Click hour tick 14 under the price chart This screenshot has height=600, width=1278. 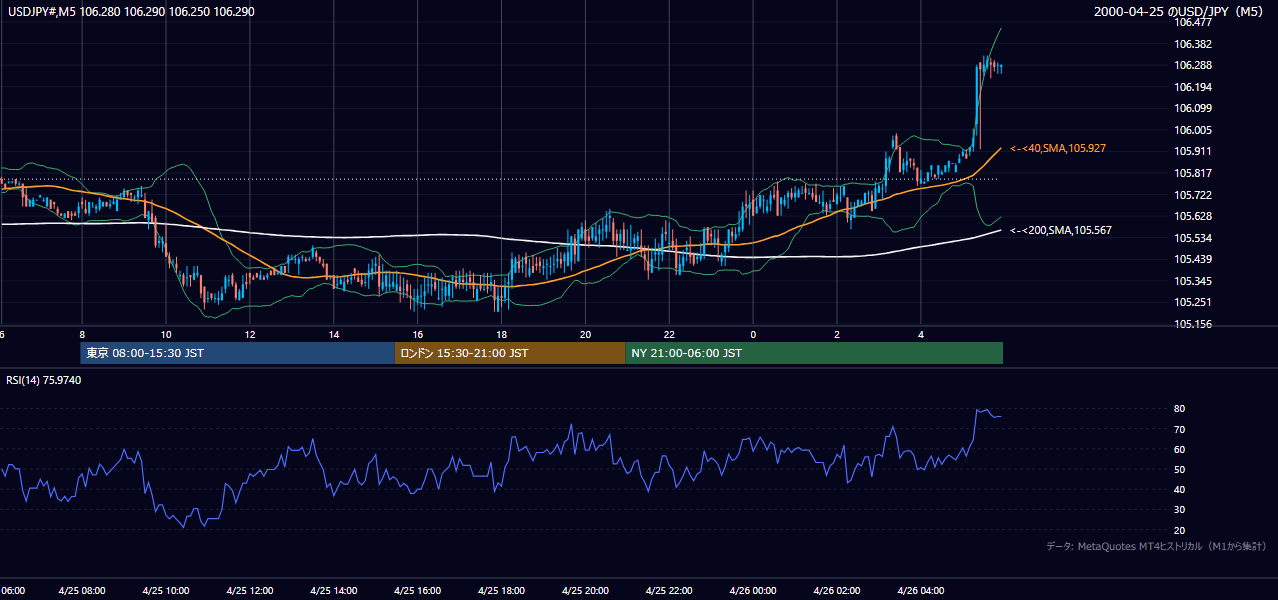click(x=334, y=334)
